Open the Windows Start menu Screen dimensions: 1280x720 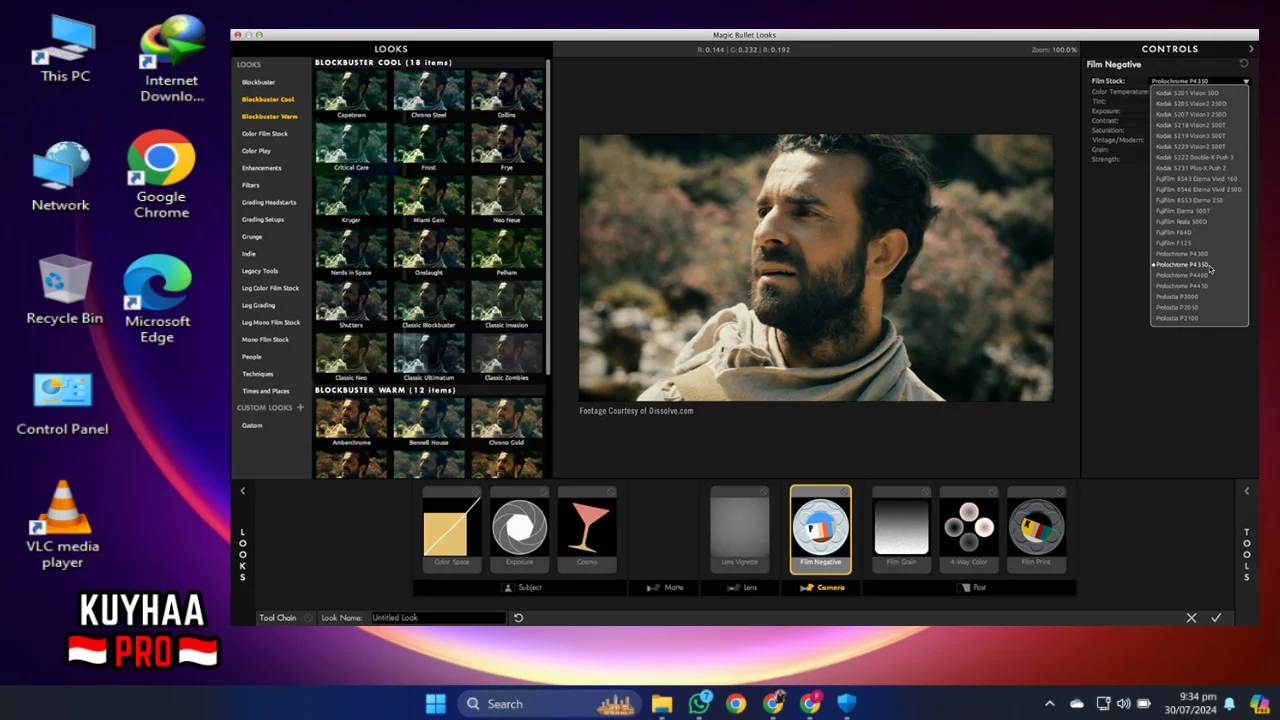pos(436,704)
